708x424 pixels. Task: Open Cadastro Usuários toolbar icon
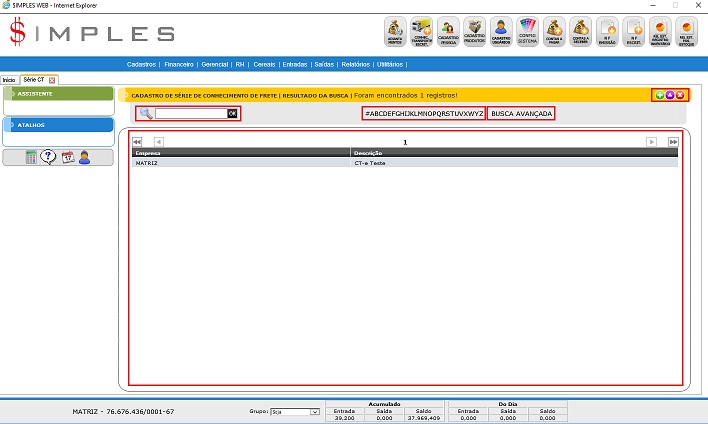click(x=502, y=32)
